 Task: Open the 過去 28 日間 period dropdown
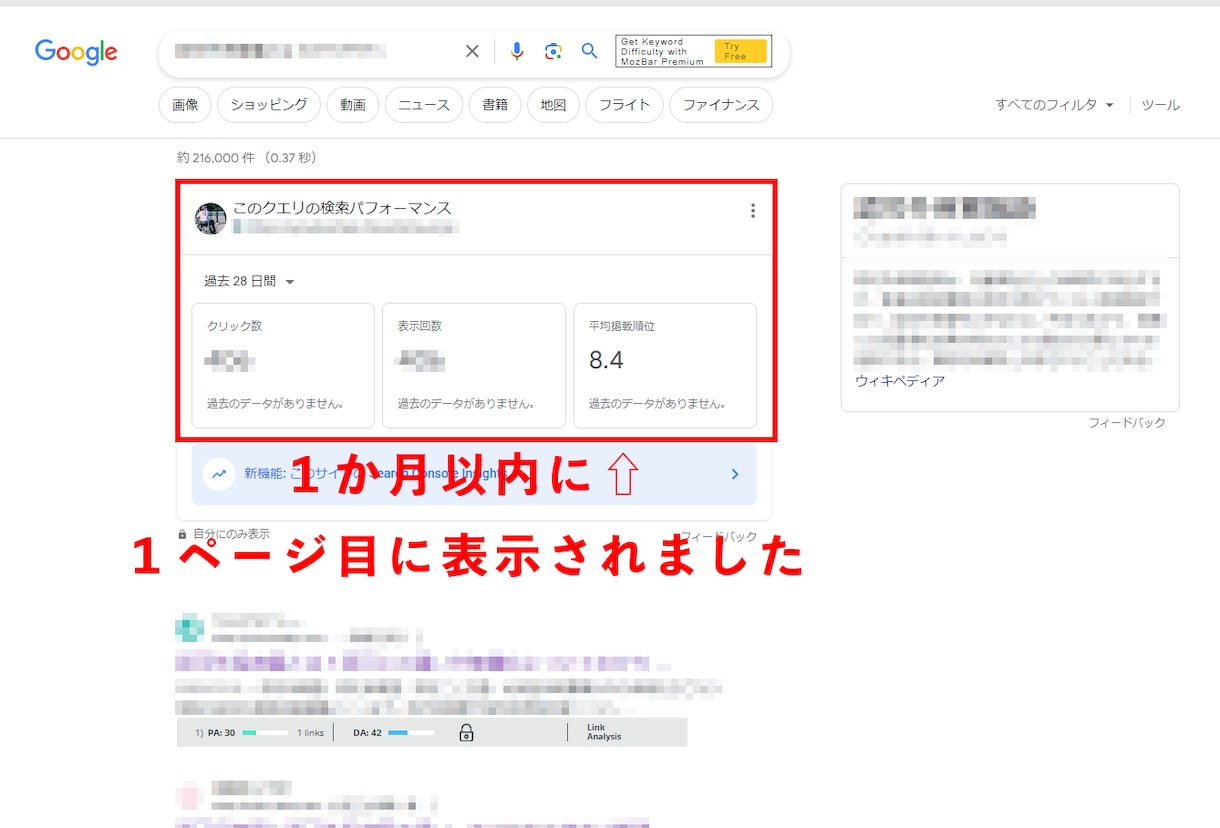pyautogui.click(x=249, y=282)
